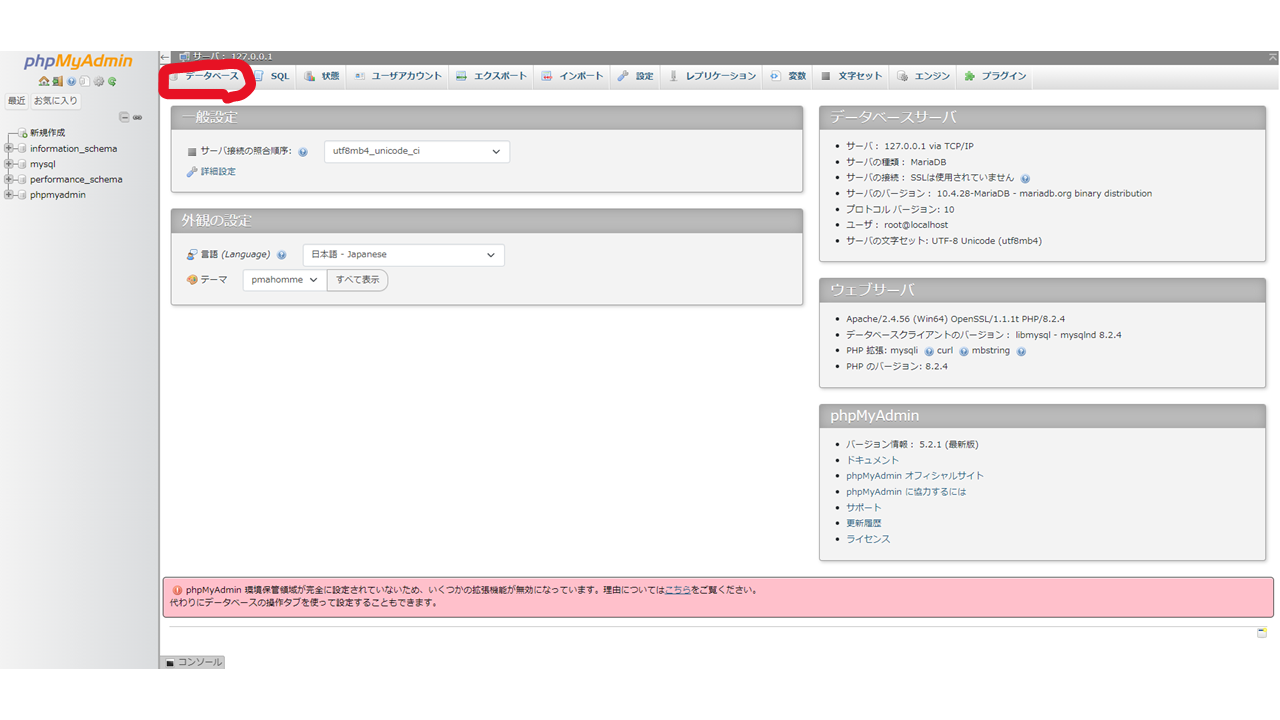1280x720 pixels.
Task: Open phpMyAdmin documentation blue question icon in sidebar
Action: [x=71, y=81]
